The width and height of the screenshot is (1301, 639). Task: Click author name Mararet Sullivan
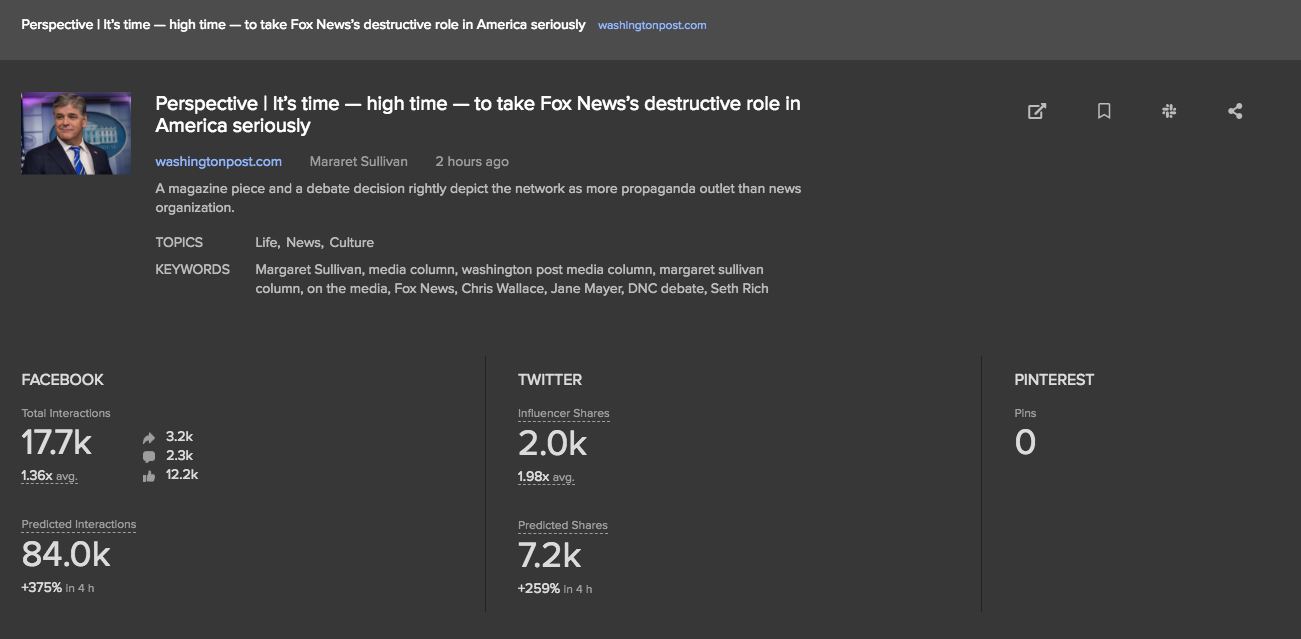(359, 162)
